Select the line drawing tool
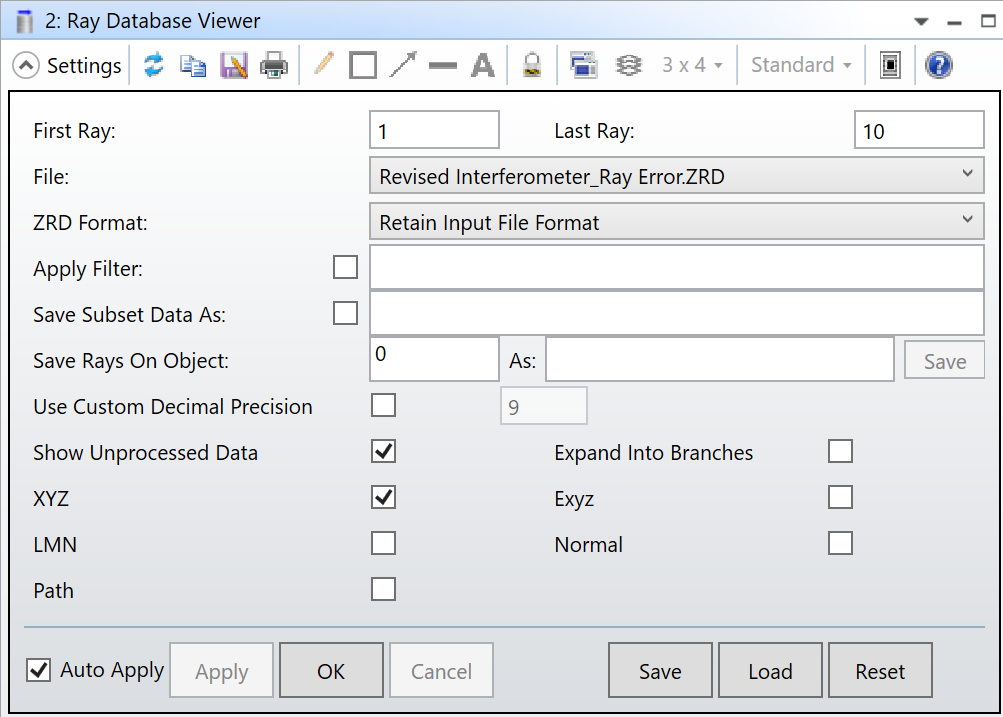1003x717 pixels. pos(443,65)
